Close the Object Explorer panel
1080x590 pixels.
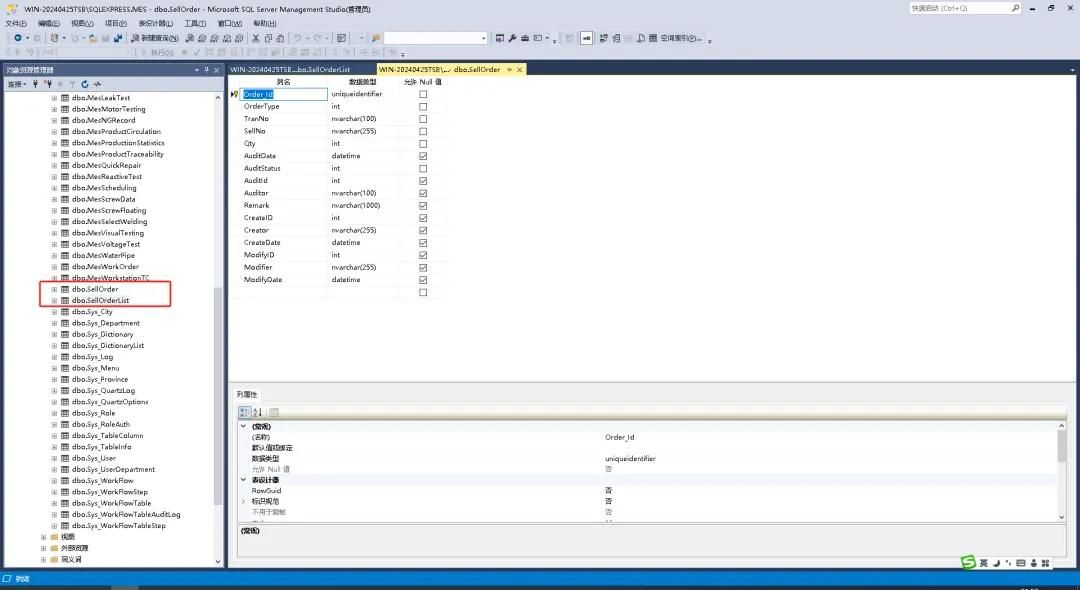(216, 70)
